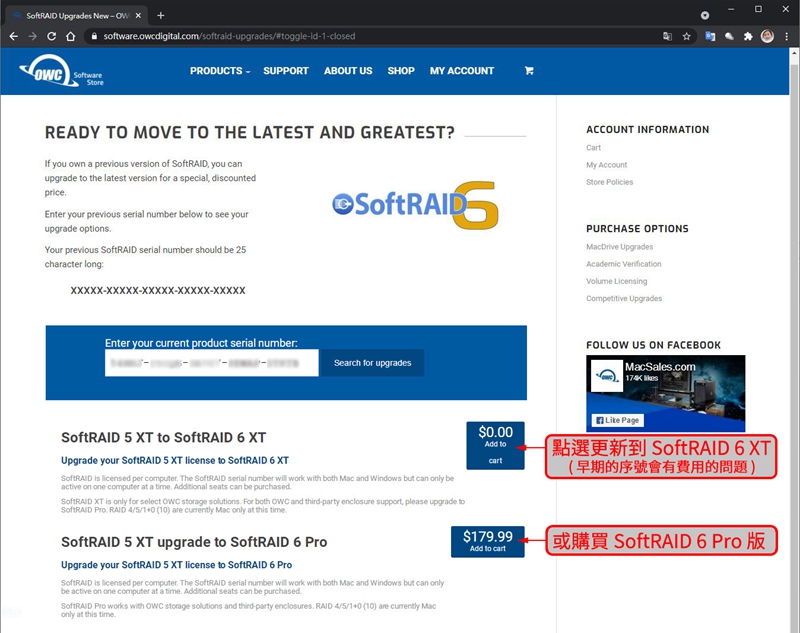
Task: Click the address bar URL
Action: point(229,36)
